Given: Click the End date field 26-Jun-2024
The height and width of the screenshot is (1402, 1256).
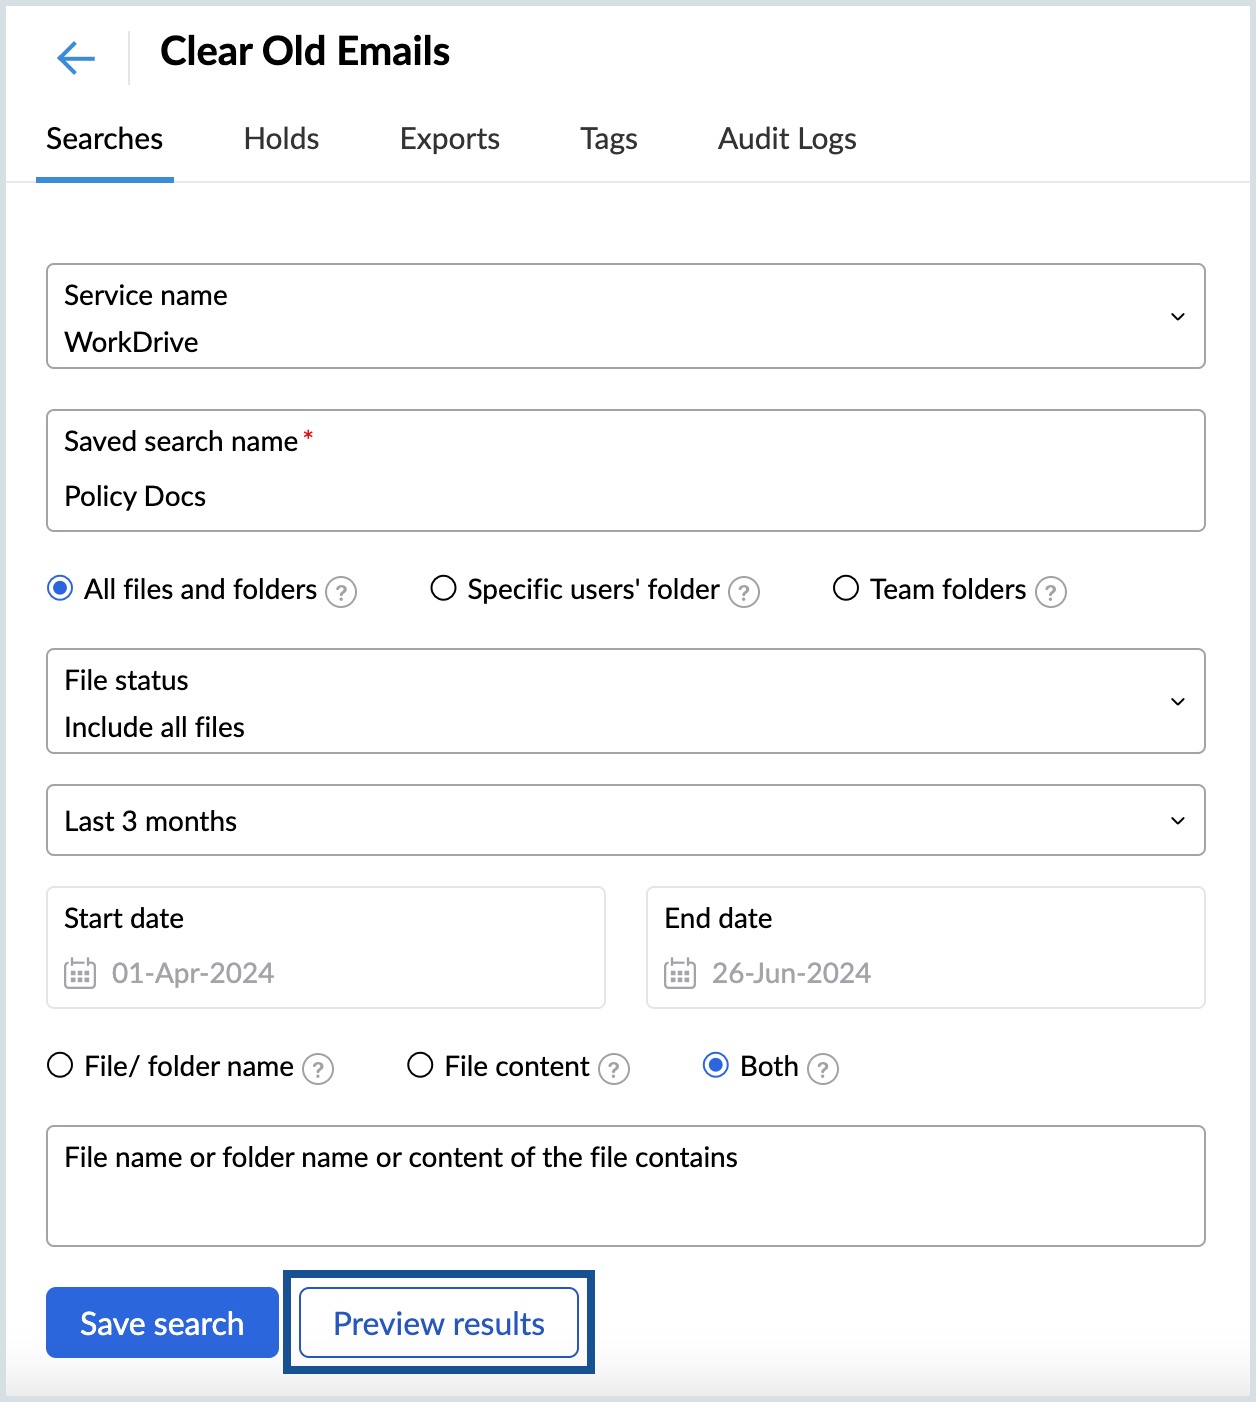Looking at the screenshot, I should point(926,947).
